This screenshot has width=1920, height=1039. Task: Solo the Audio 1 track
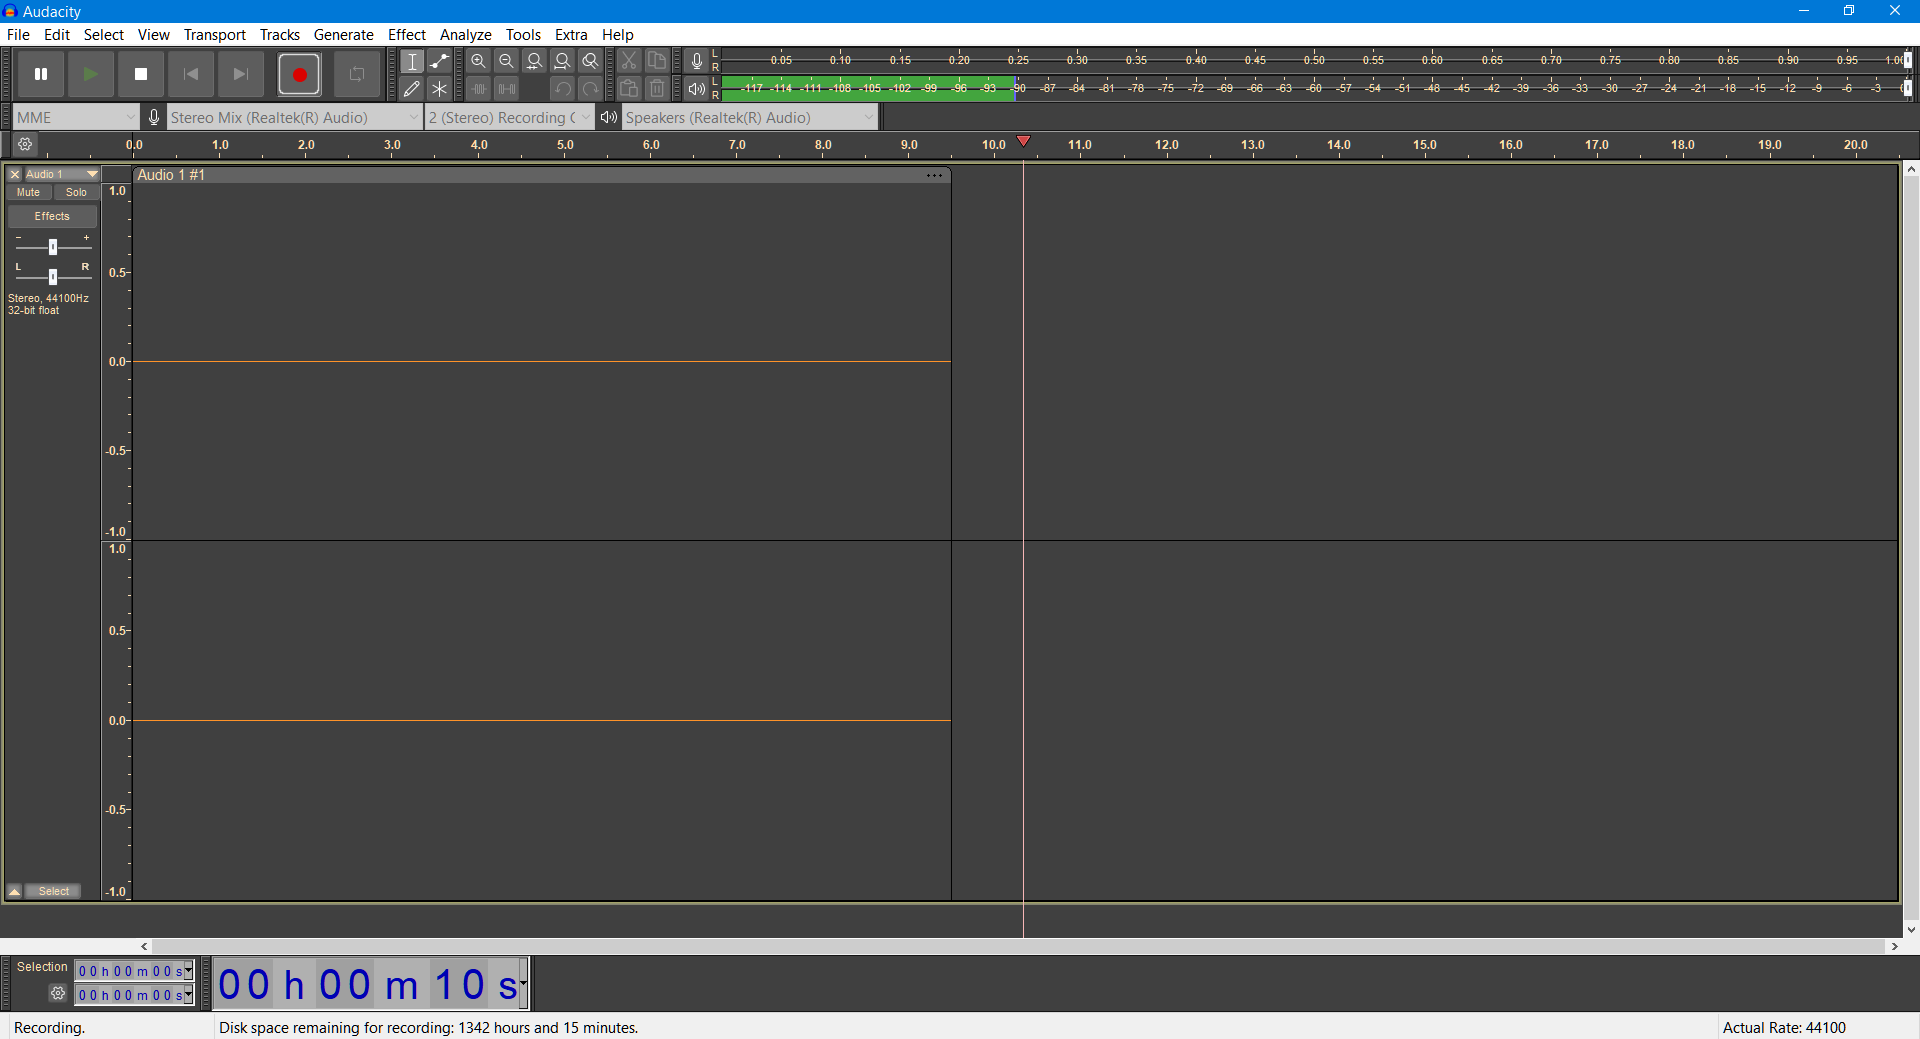(x=76, y=192)
